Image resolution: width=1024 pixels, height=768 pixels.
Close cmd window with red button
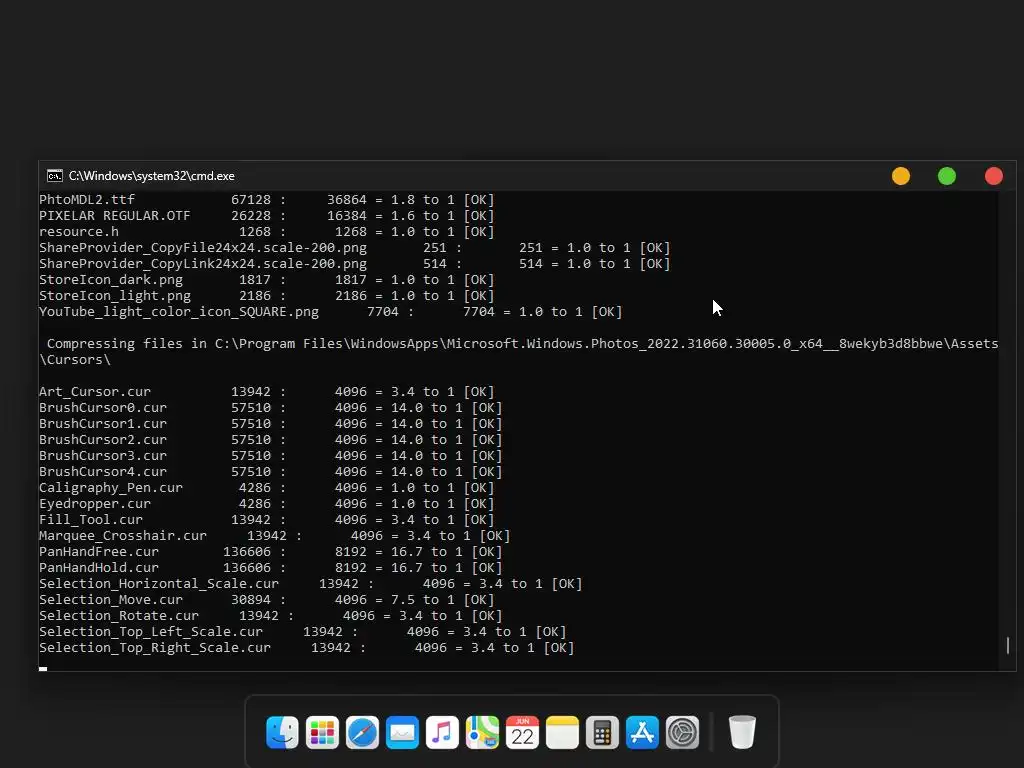click(x=994, y=176)
